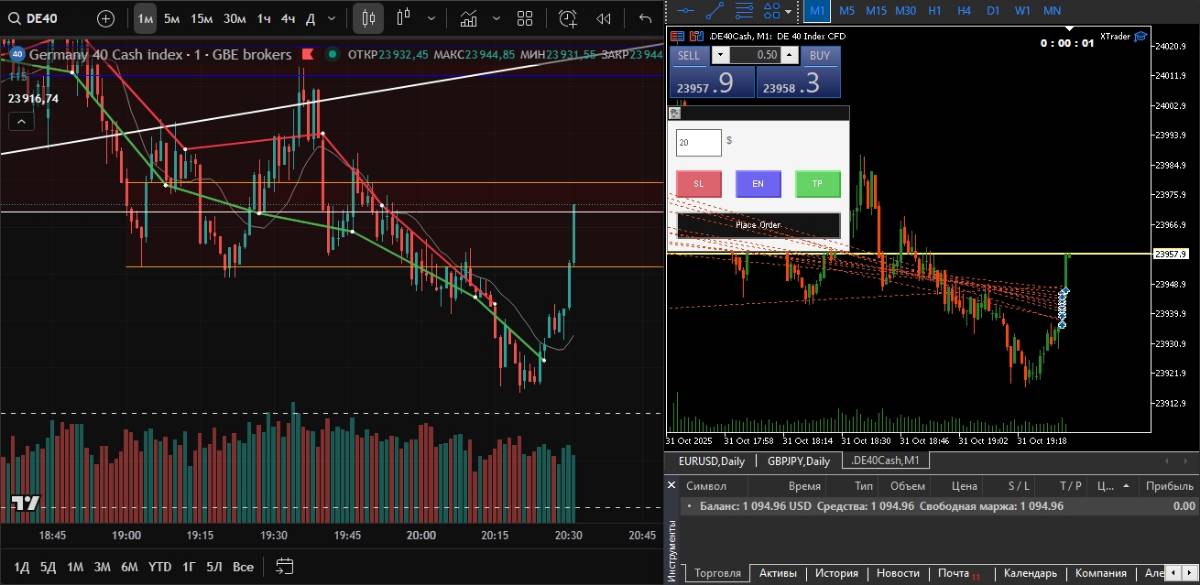This screenshot has width=1200, height=585.
Task: Open the go-to-date calendar icon
Action: (284, 566)
